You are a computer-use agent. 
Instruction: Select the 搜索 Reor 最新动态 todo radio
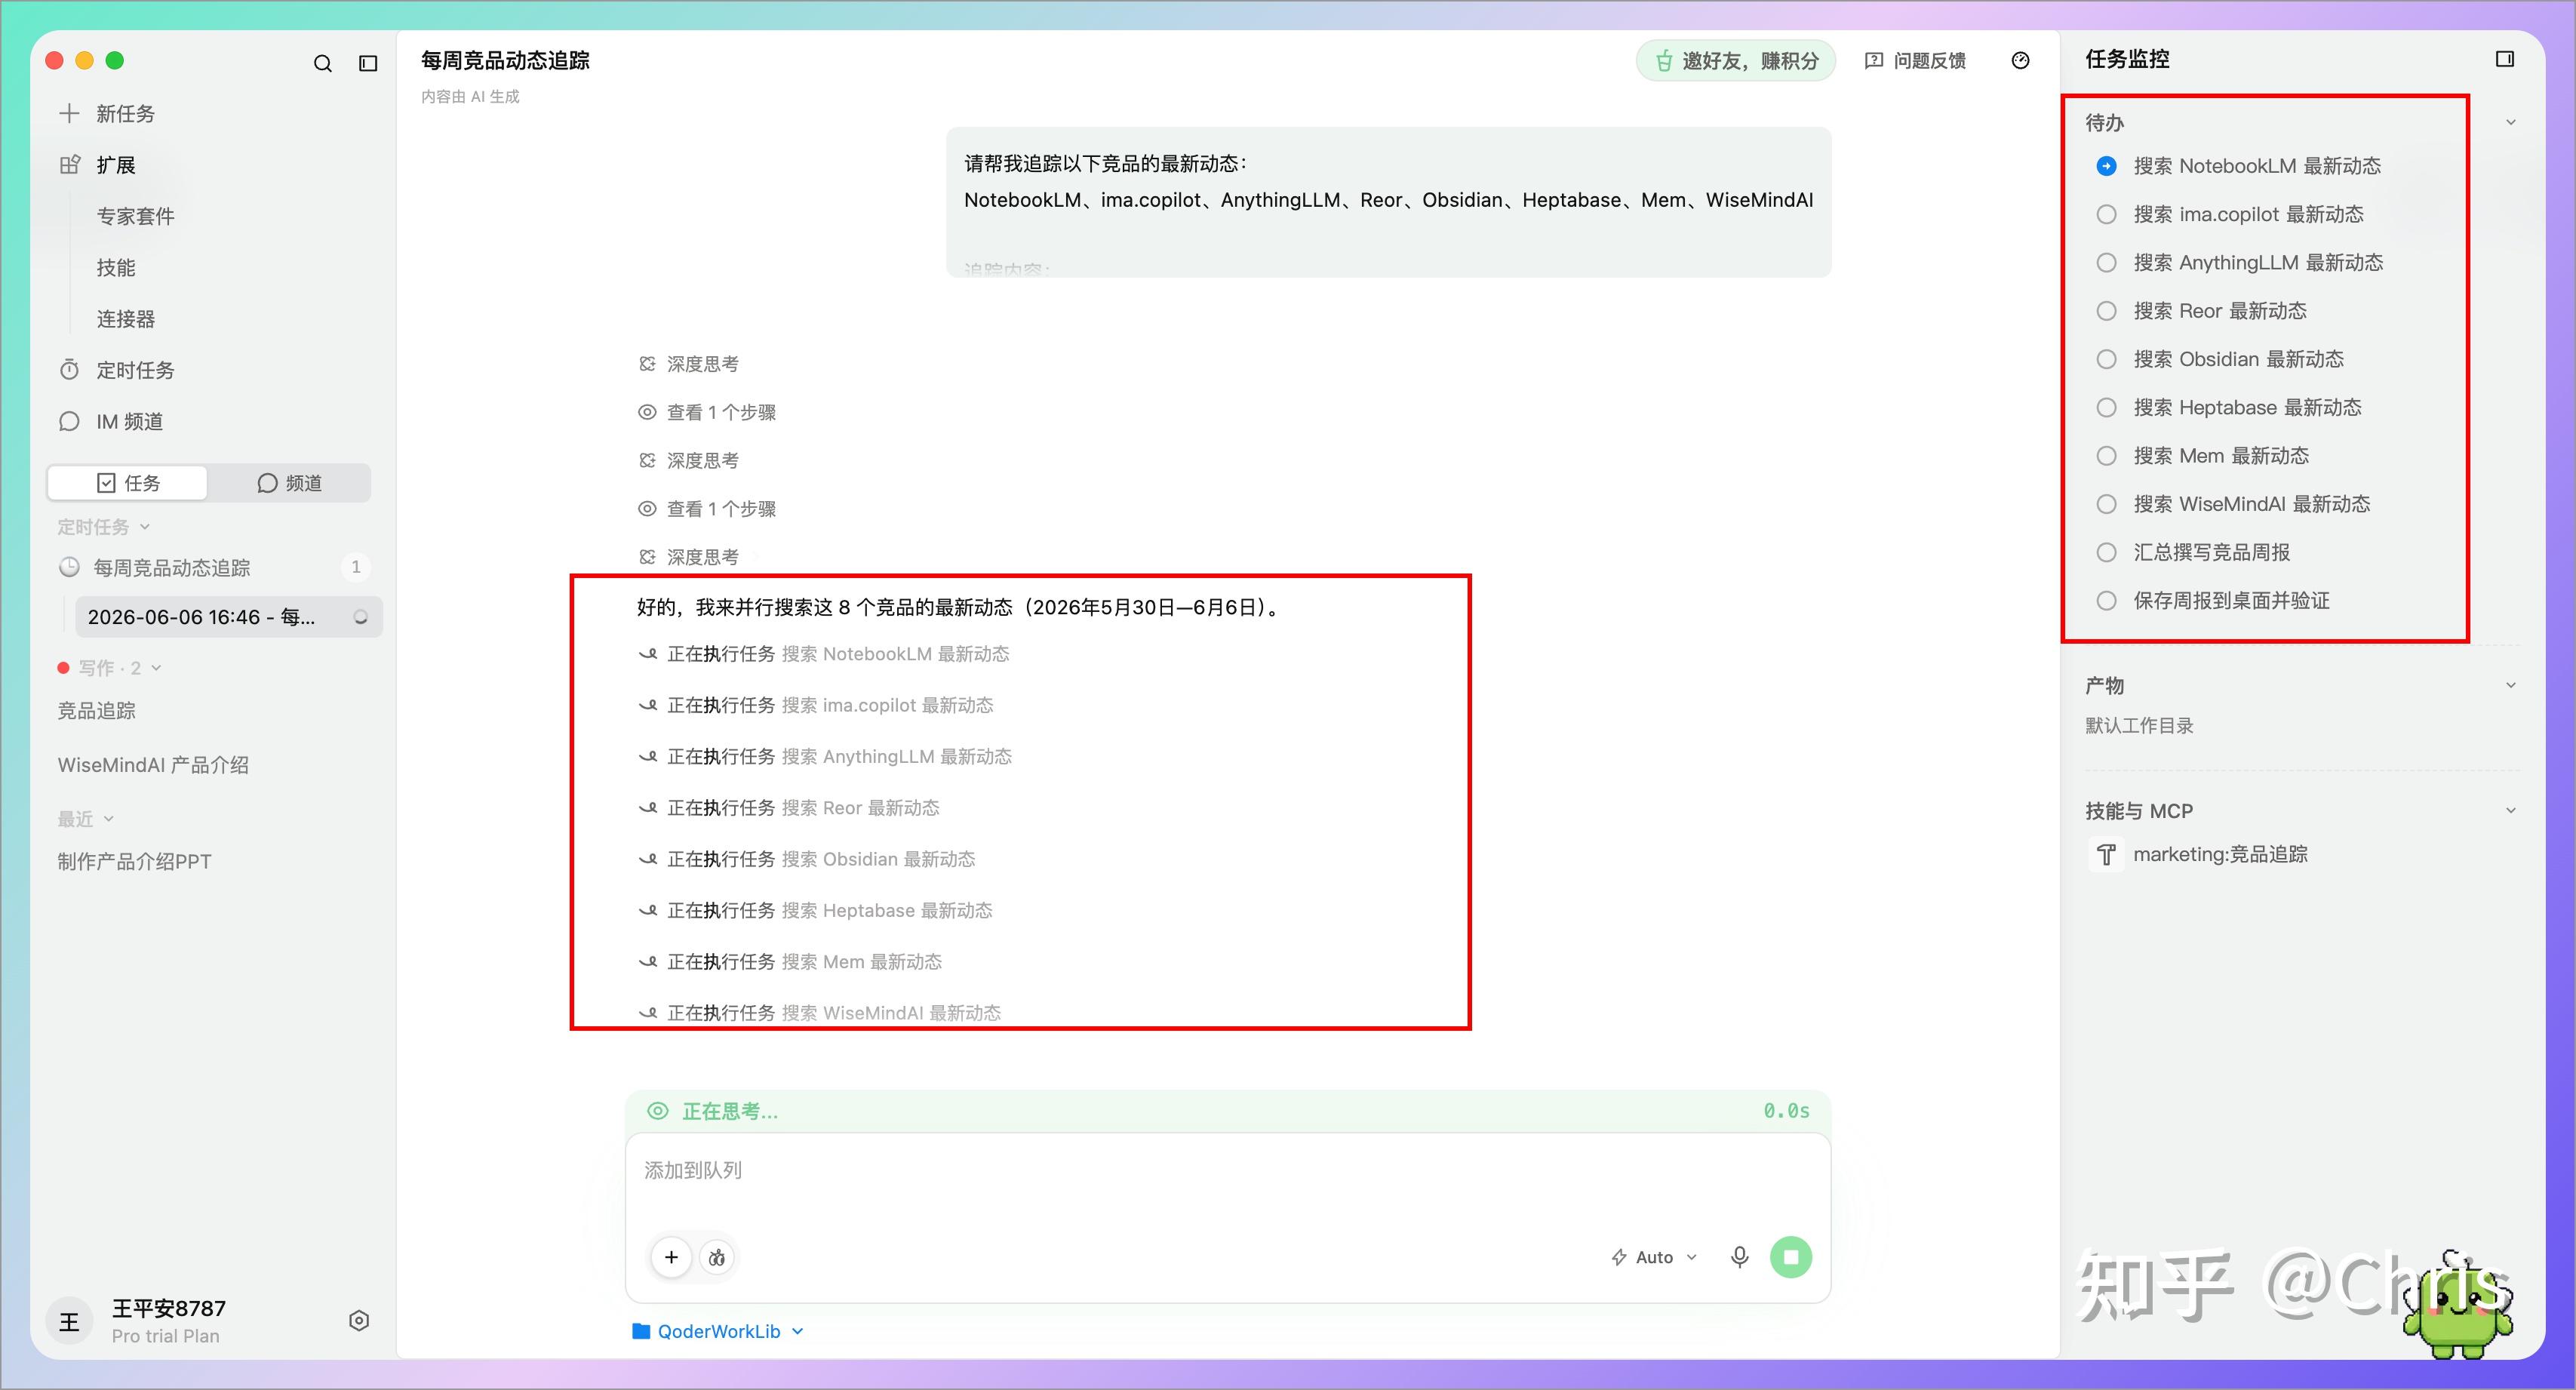[2106, 311]
